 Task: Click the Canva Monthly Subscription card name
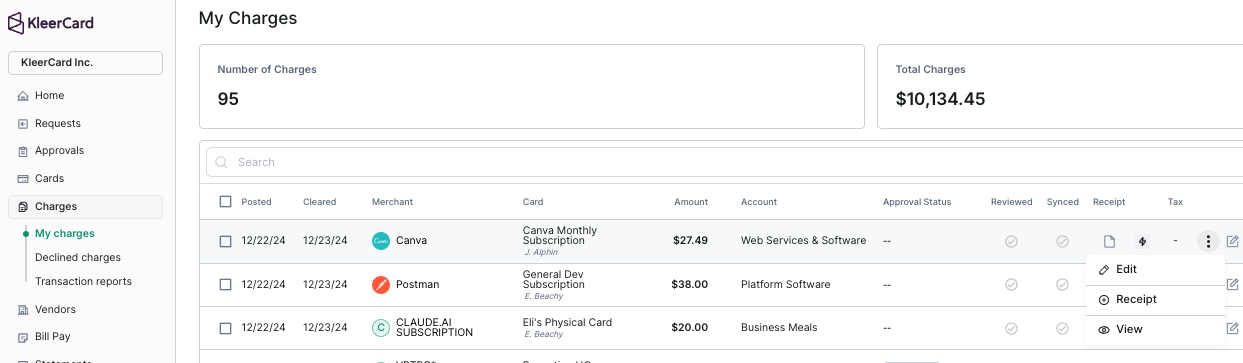pyautogui.click(x=560, y=236)
